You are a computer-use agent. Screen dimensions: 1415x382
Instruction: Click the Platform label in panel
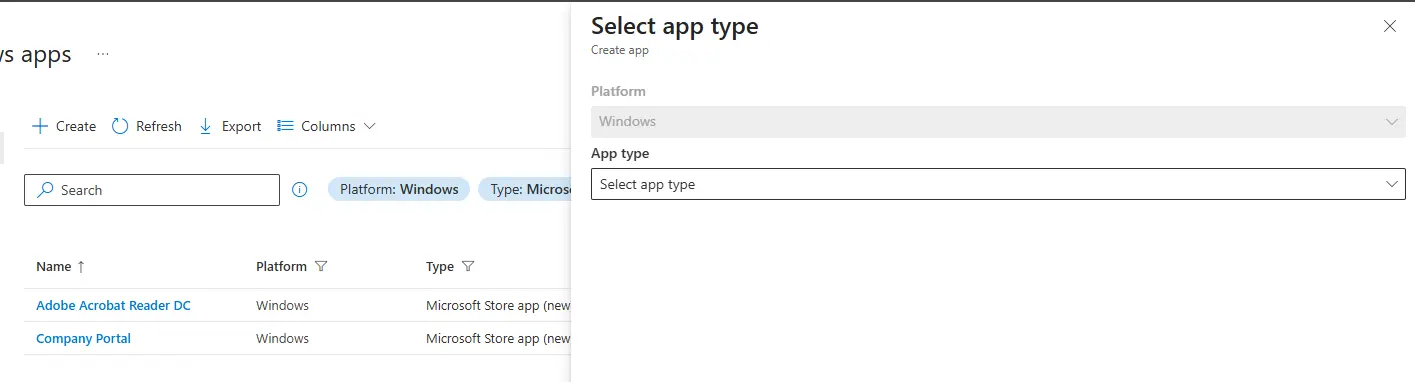[618, 91]
